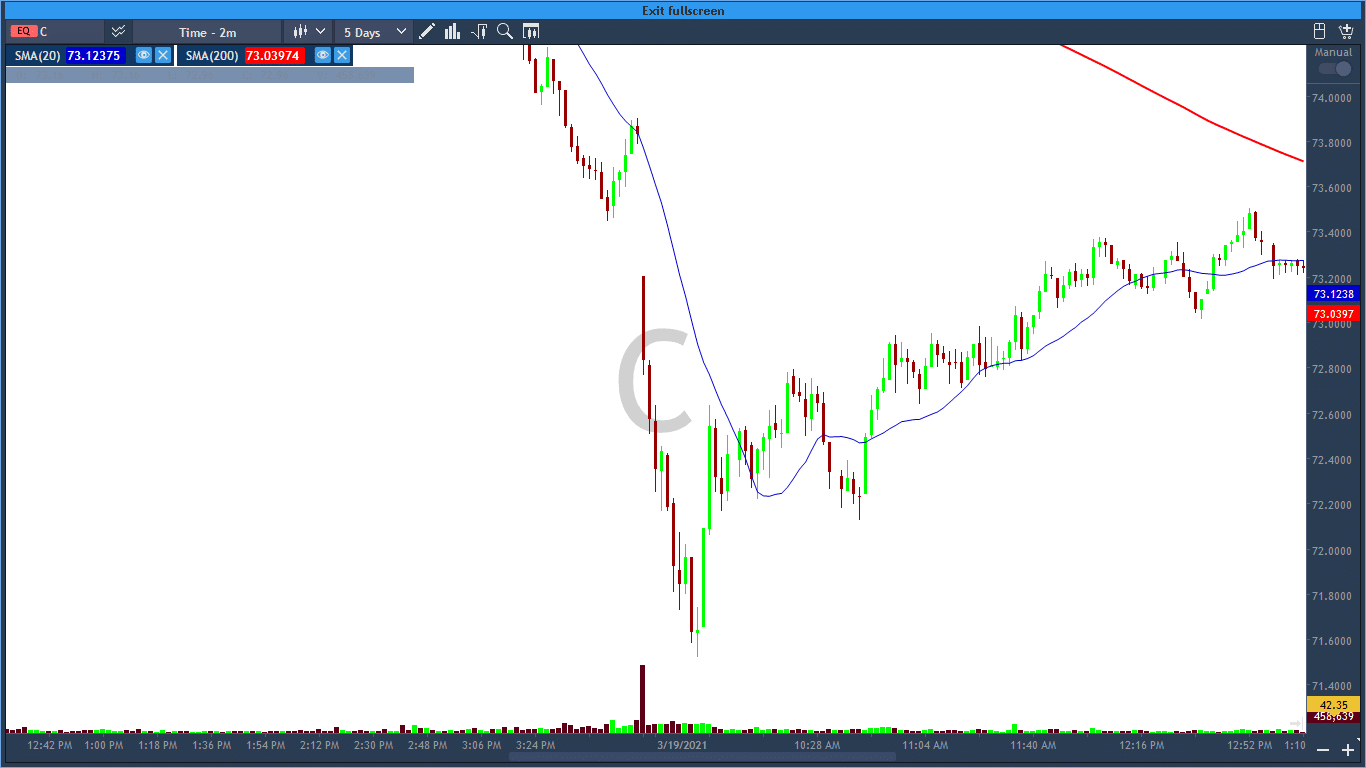Viewport: 1366px width, 768px height.
Task: Click the SMA(20) indicator label
Action: pos(37,56)
